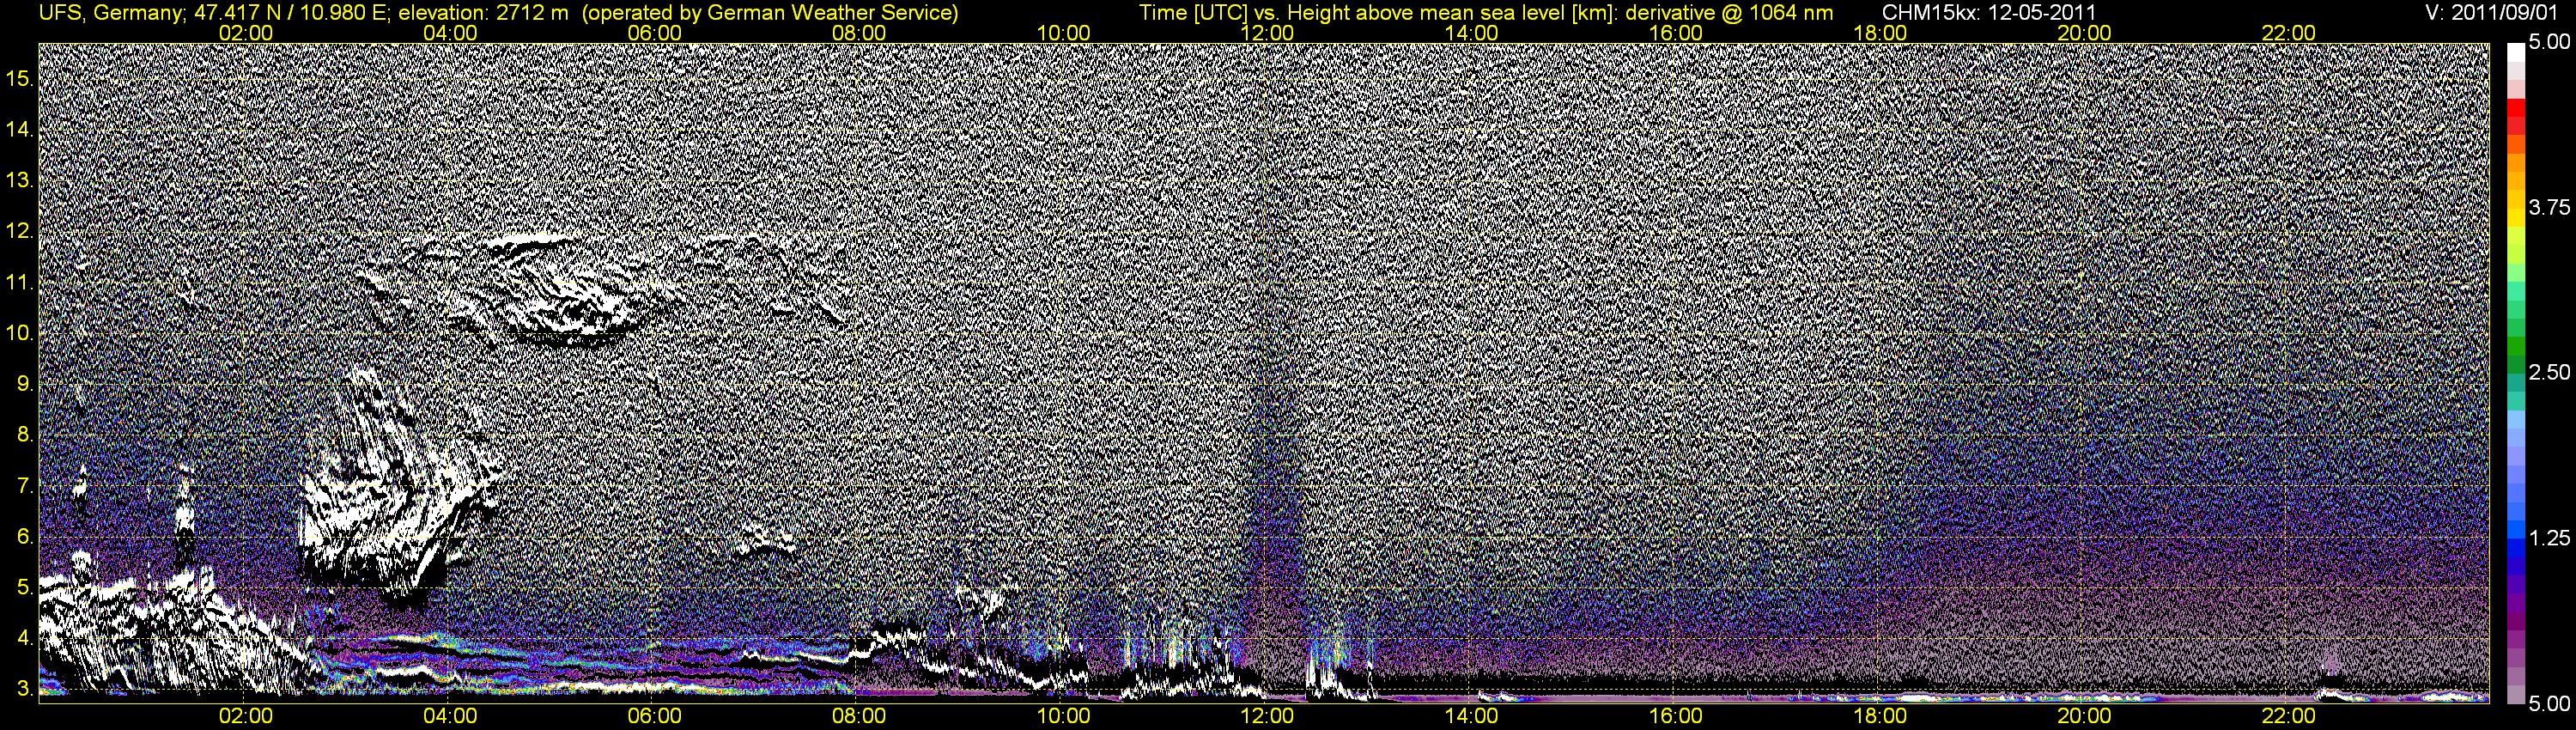The image size is (2576, 730).
Task: Click the '16:00' label on the upper time axis
Action: 1676,33
